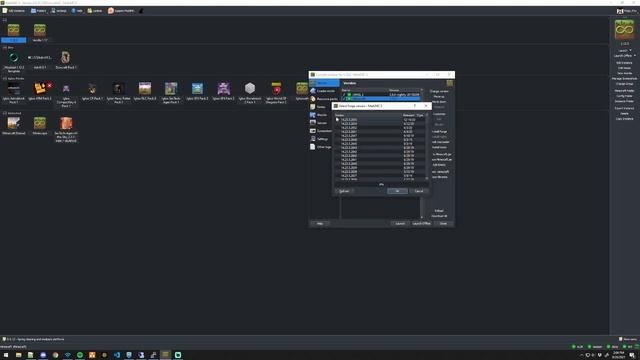640x360 pixels.
Task: Click OK in Select Forge version dialog
Action: pyautogui.click(x=397, y=191)
